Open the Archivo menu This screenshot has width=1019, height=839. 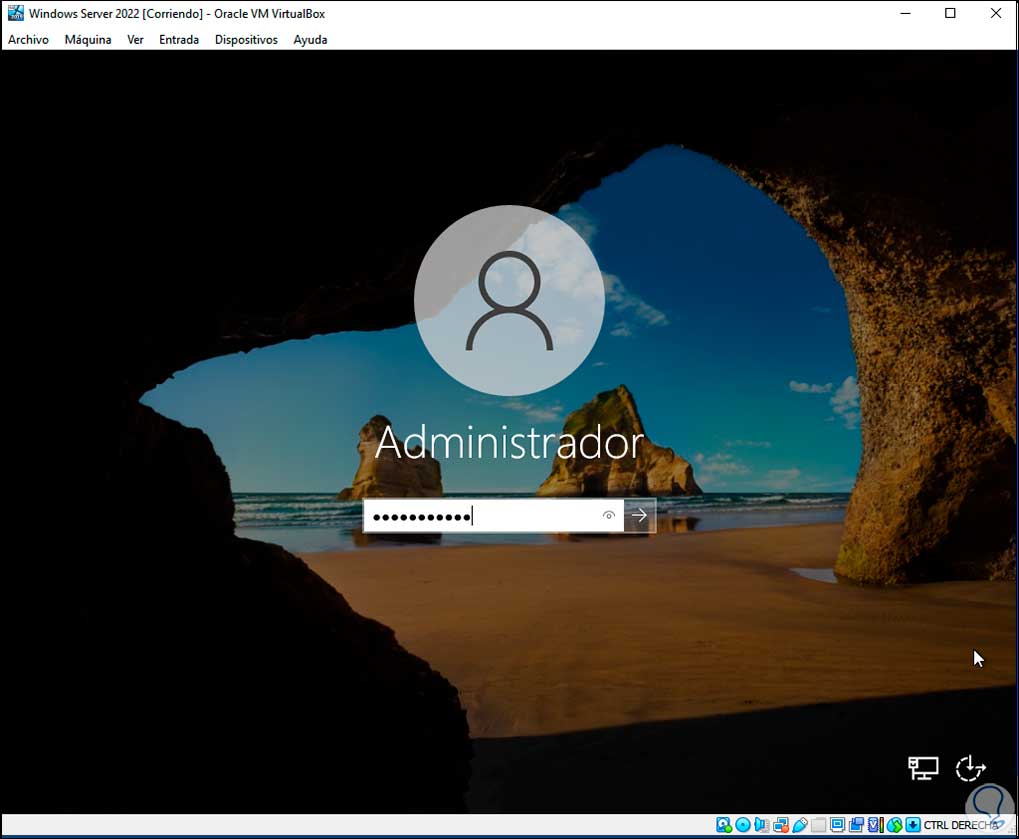pyautogui.click(x=28, y=40)
